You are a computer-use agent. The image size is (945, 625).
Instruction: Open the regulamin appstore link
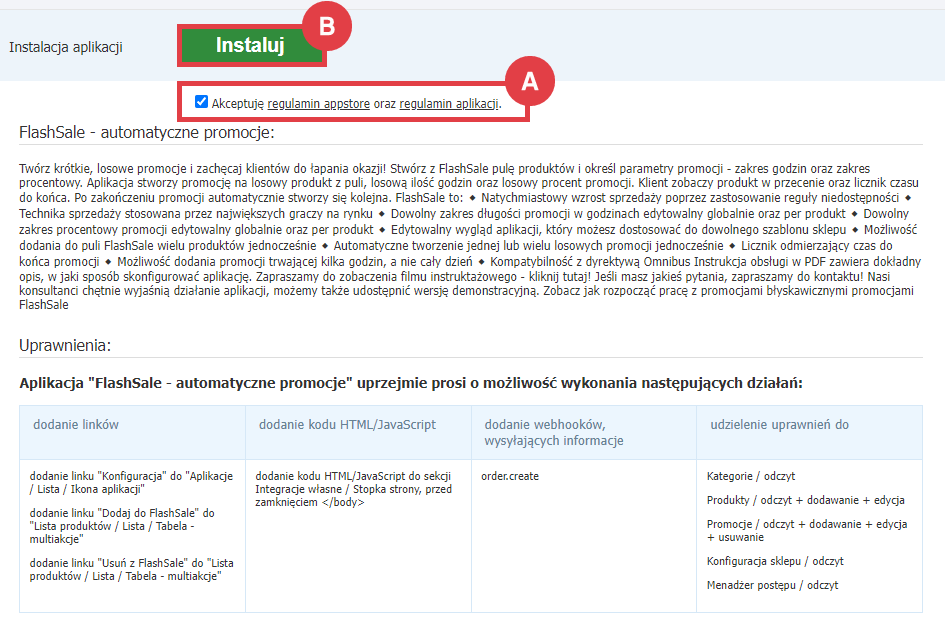pyautogui.click(x=319, y=103)
